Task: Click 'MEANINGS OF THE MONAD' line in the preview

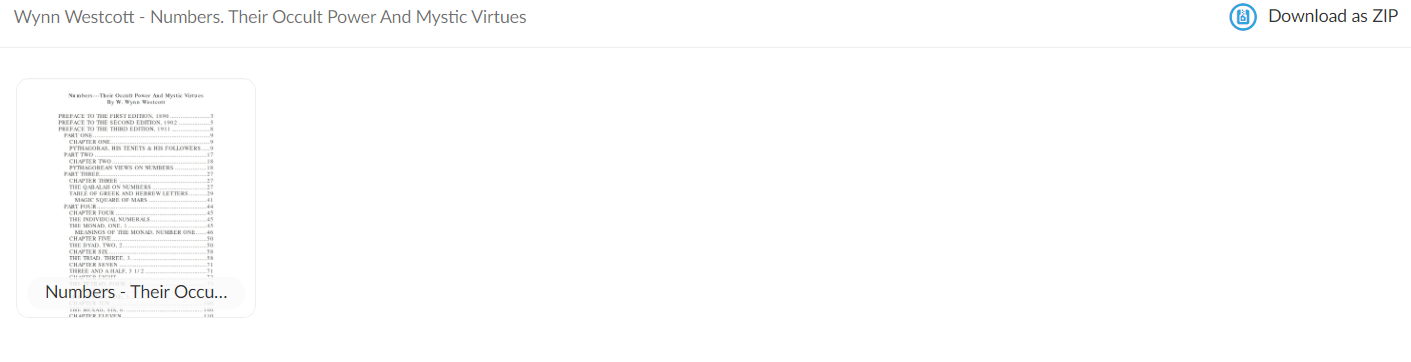Action: tap(135, 231)
